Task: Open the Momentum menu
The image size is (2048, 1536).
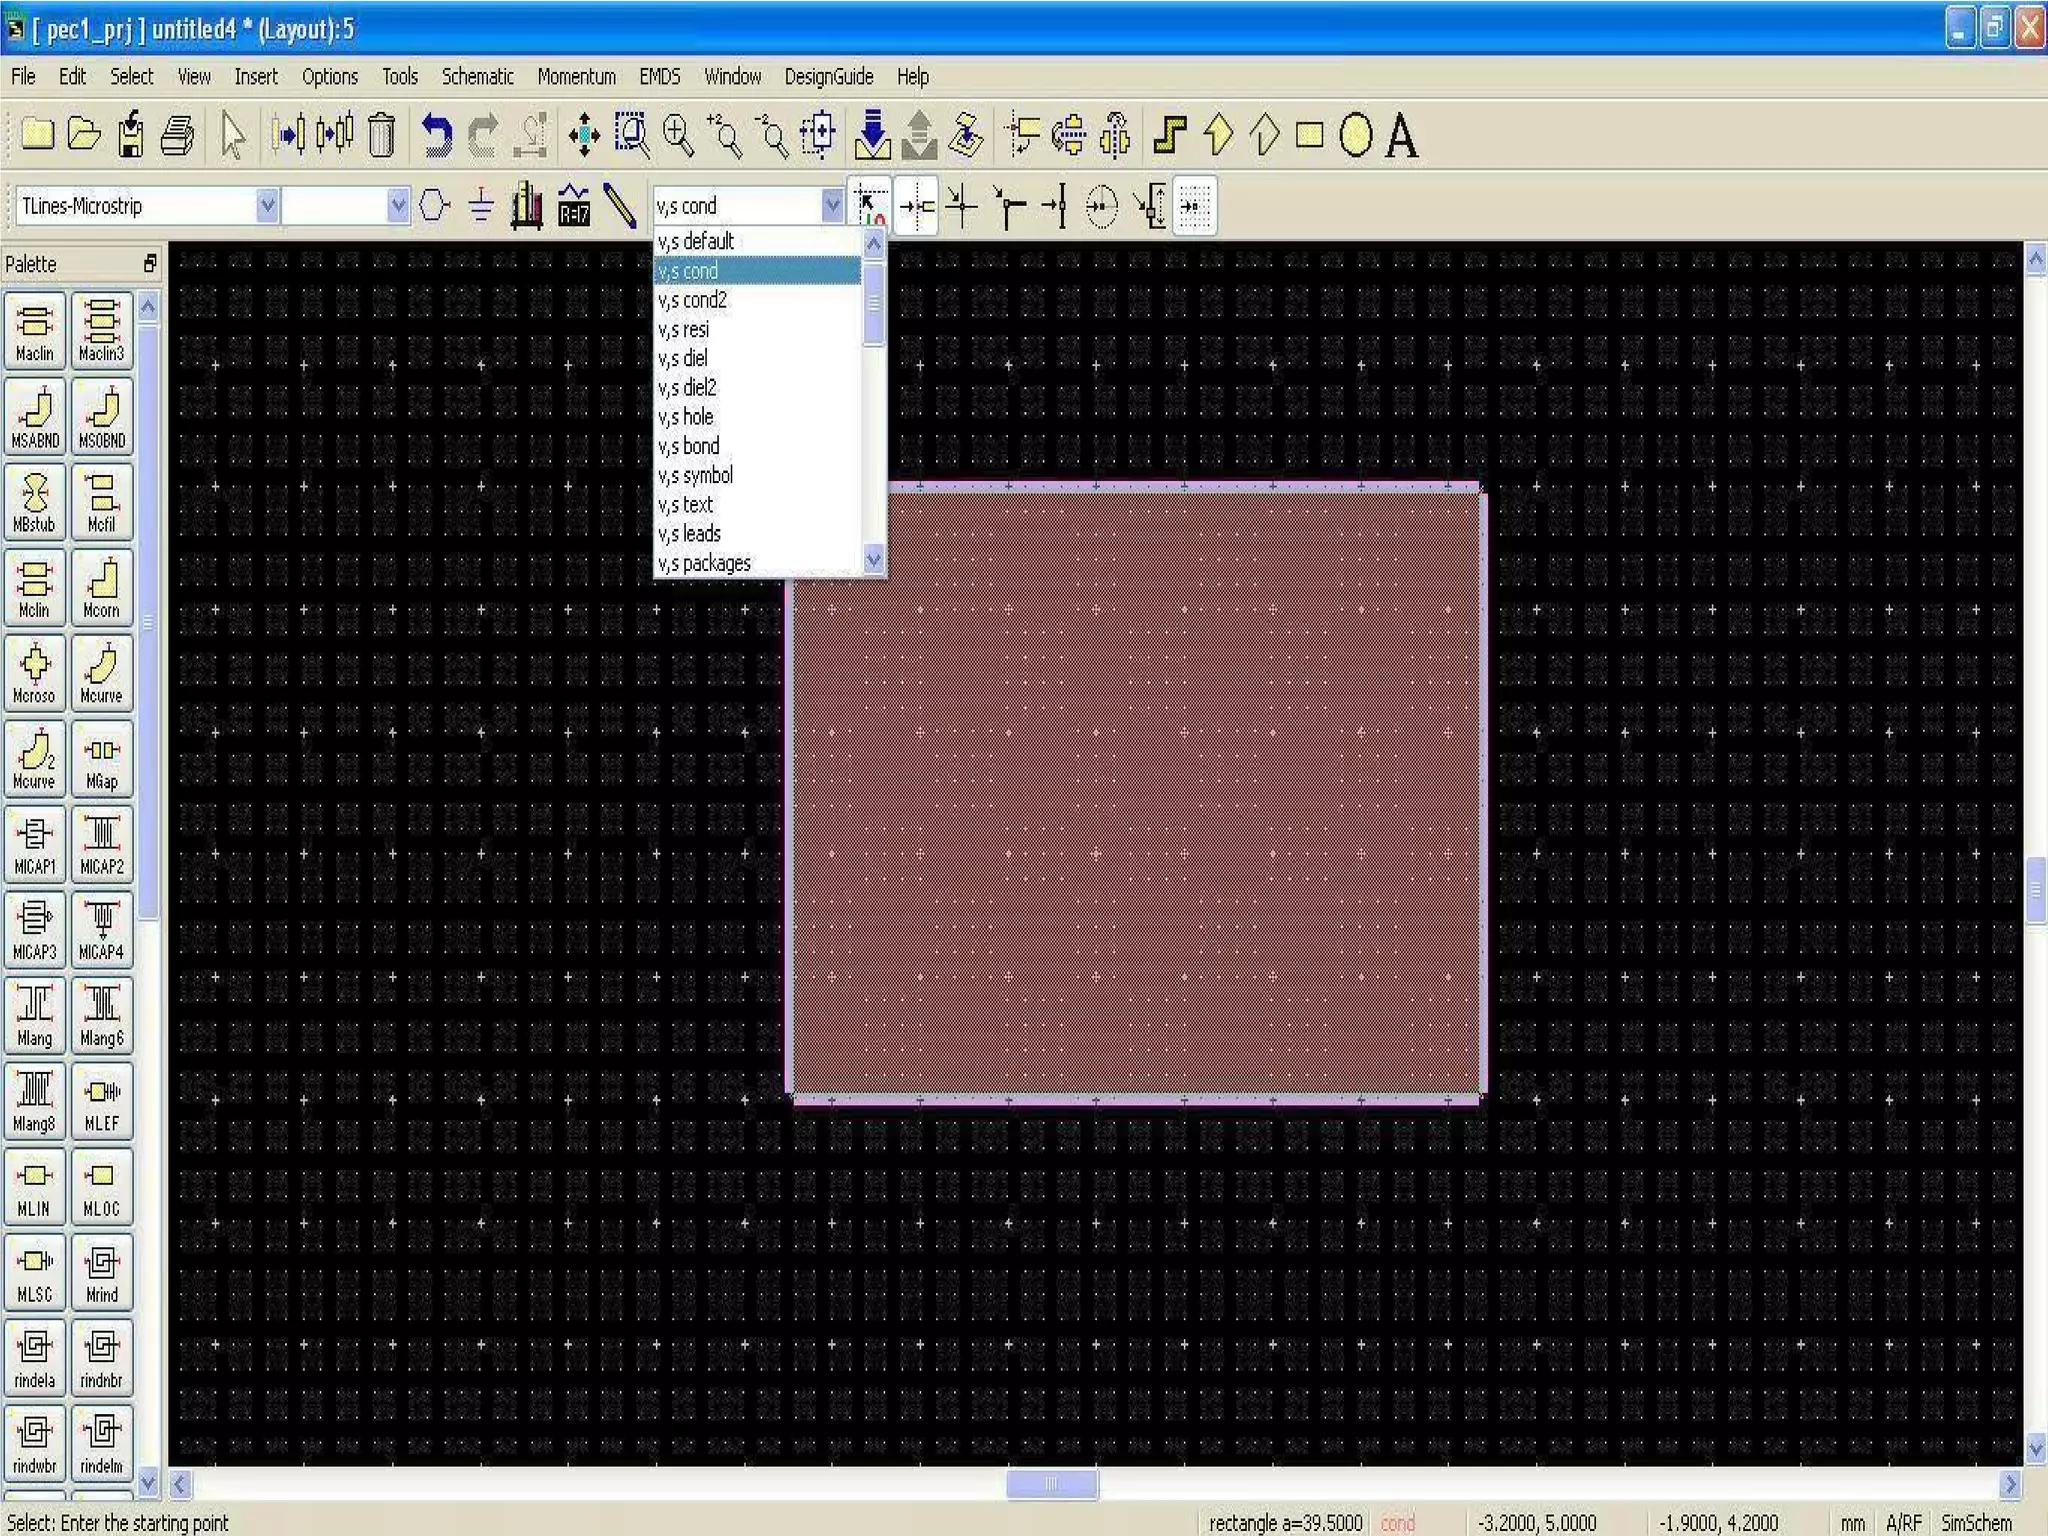Action: pyautogui.click(x=576, y=77)
